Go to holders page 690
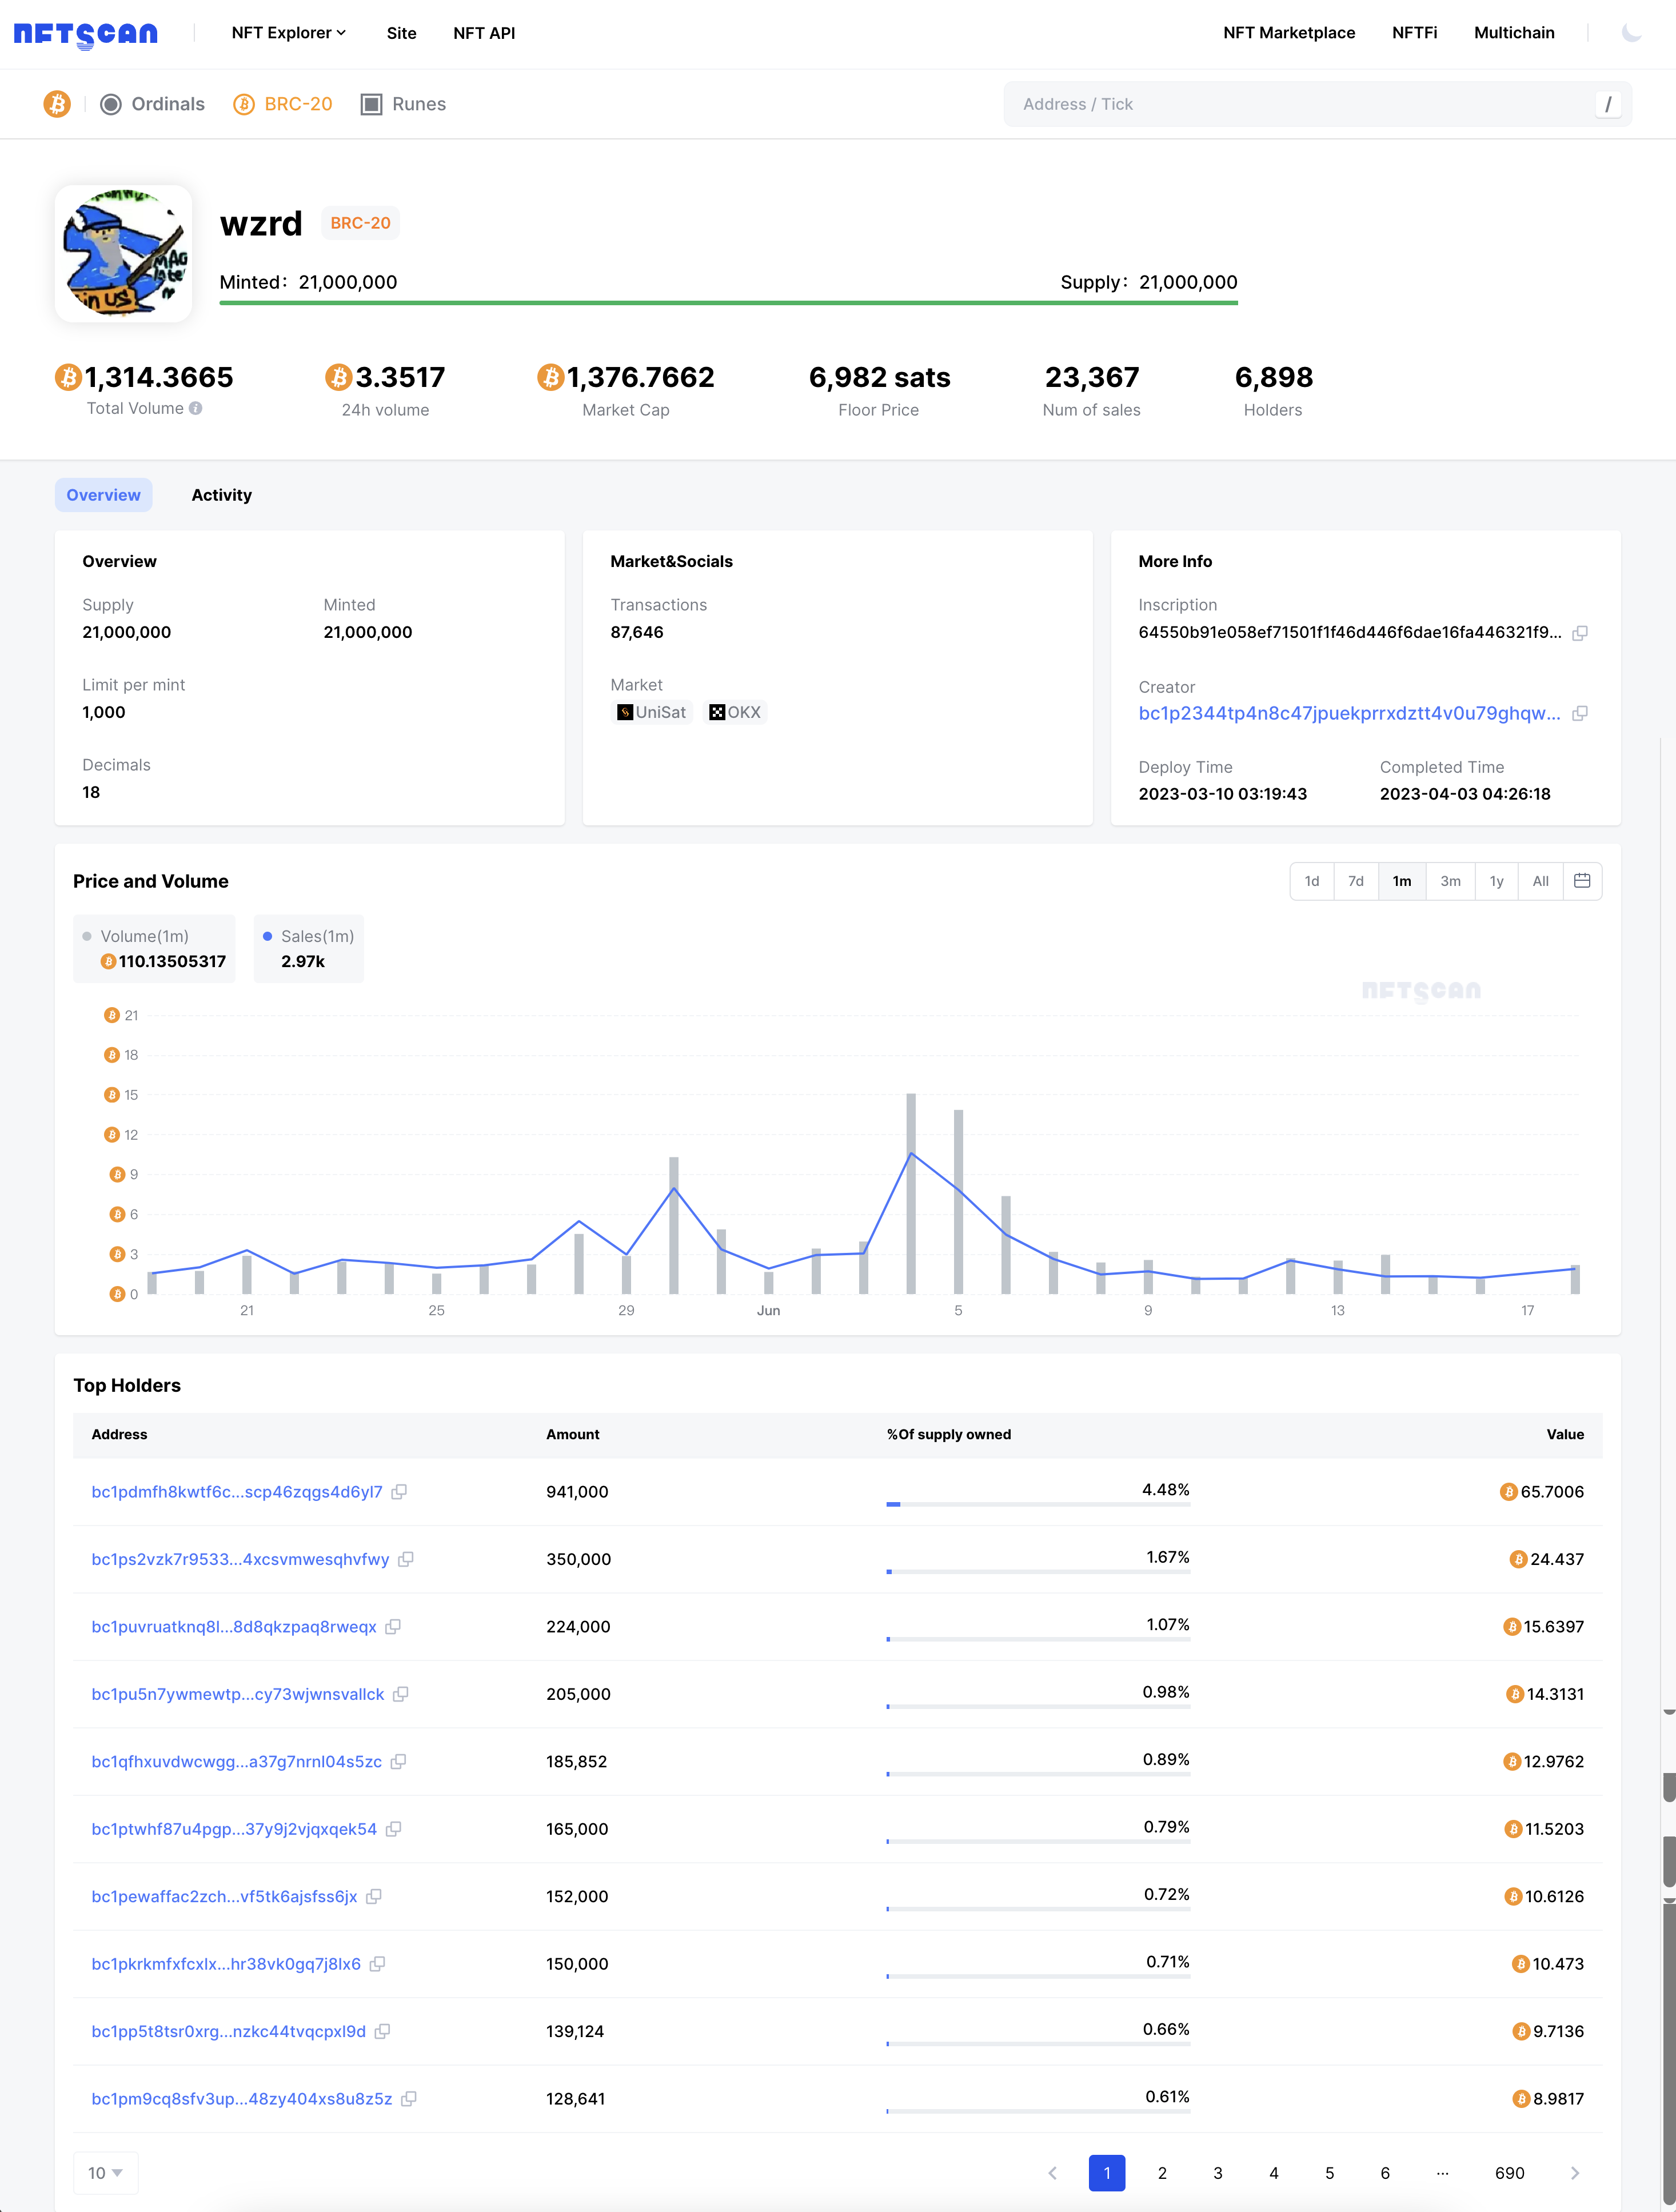Screen dimensions: 1676x2212 [1509, 2173]
